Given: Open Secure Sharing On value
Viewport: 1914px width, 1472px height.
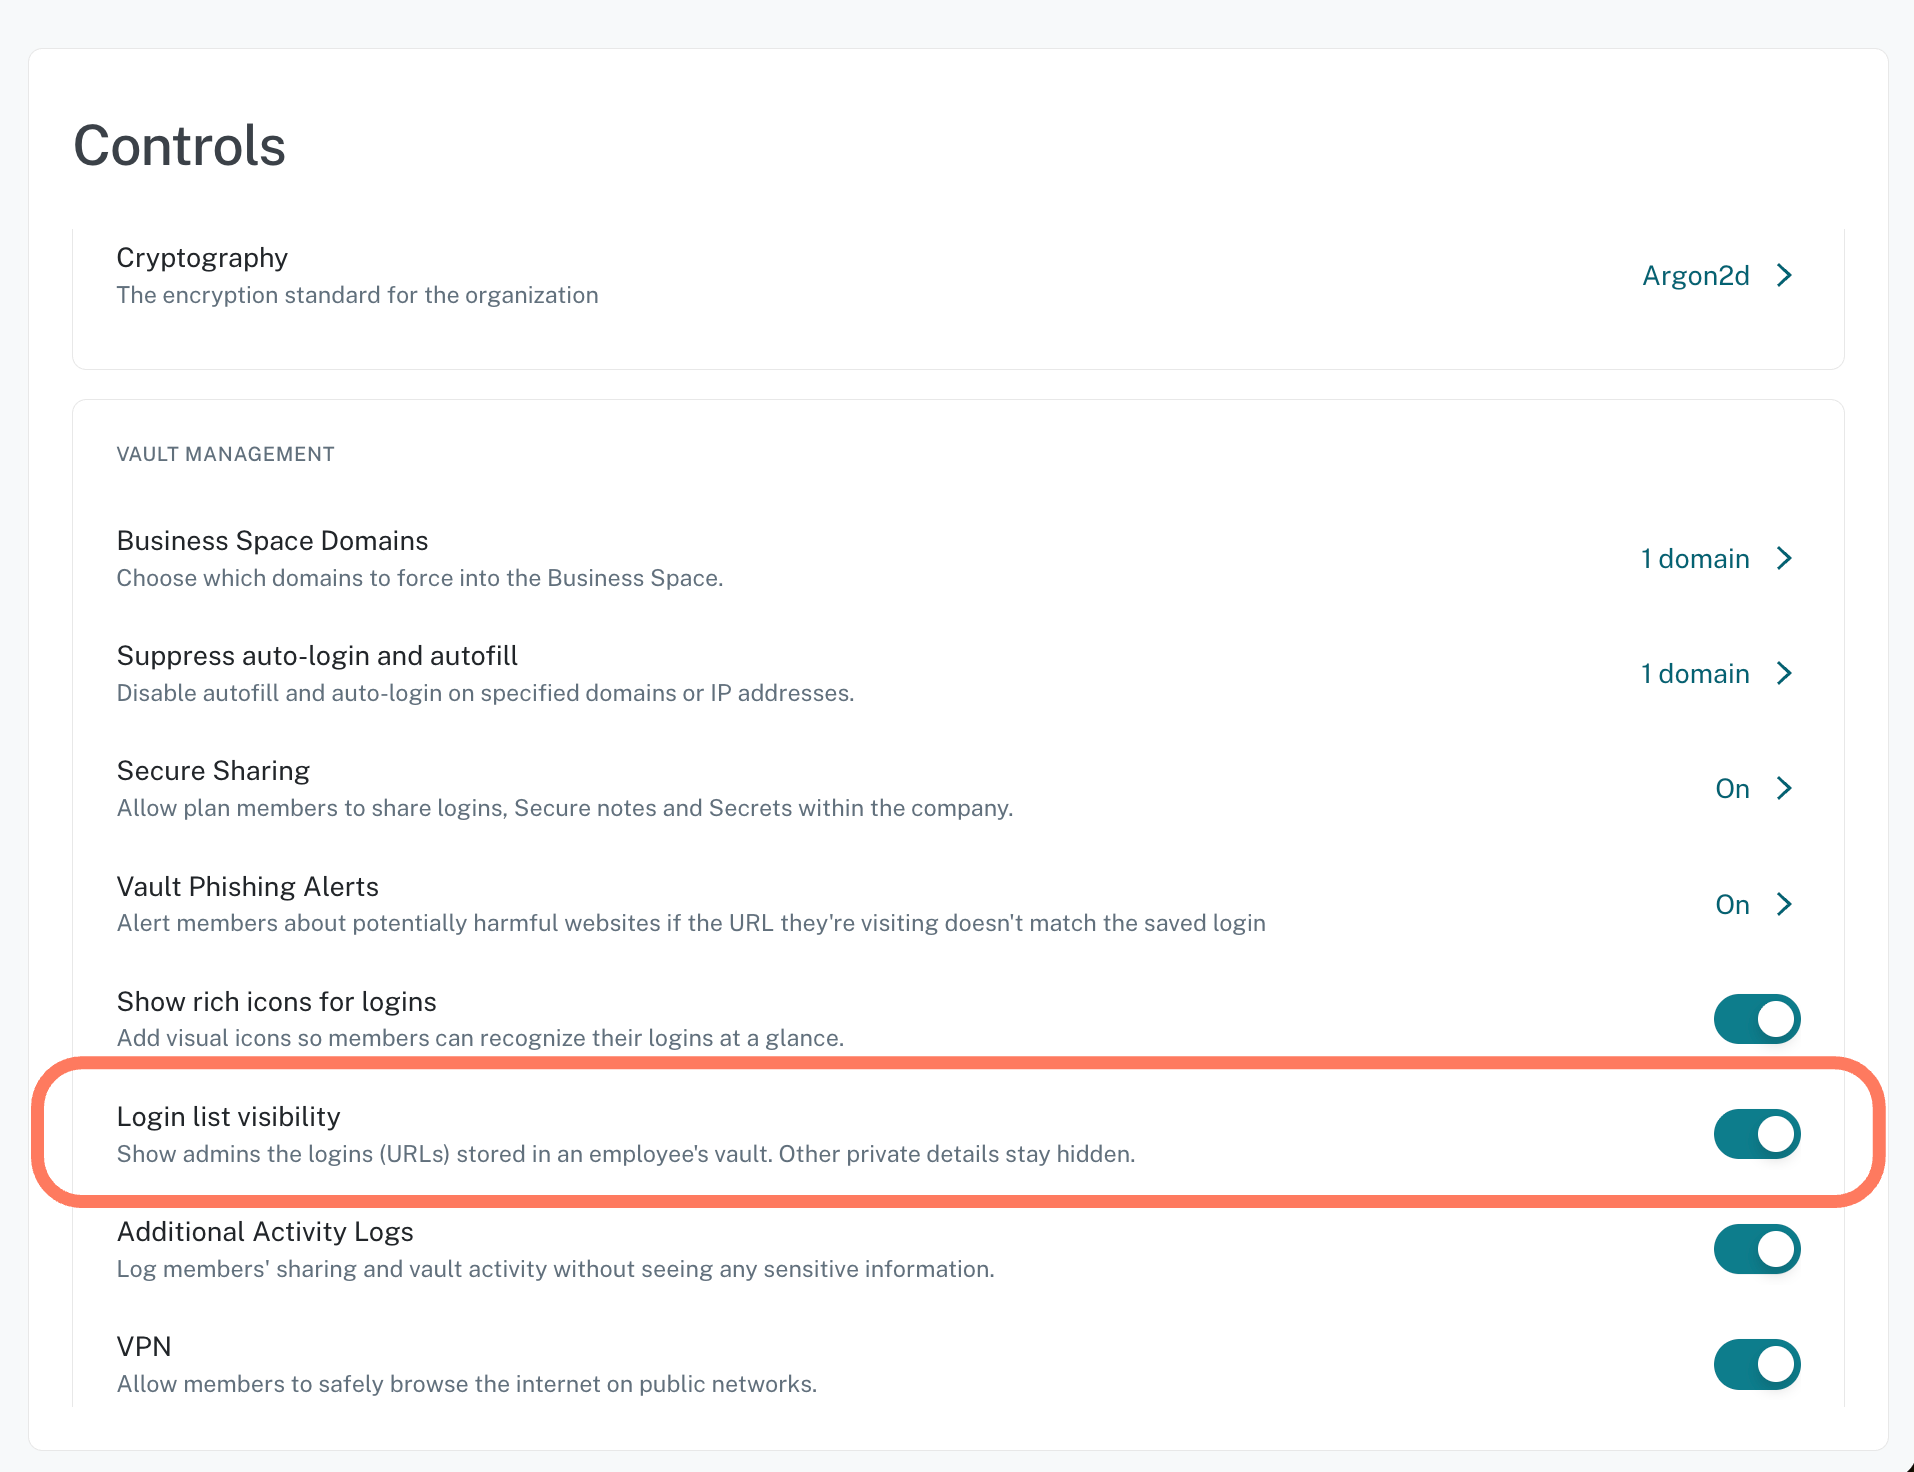Looking at the screenshot, I should click(x=1732, y=789).
